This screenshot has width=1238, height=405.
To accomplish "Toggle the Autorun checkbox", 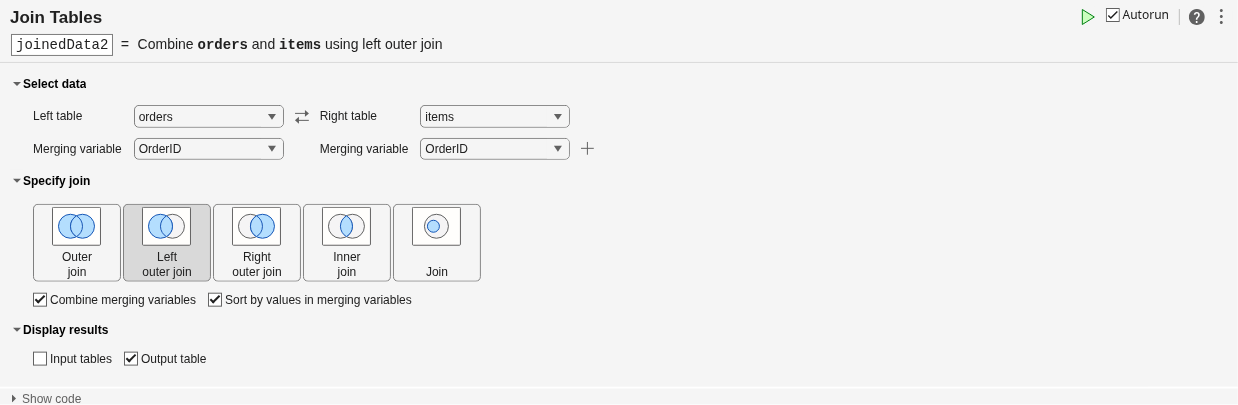I will pos(1113,15).
